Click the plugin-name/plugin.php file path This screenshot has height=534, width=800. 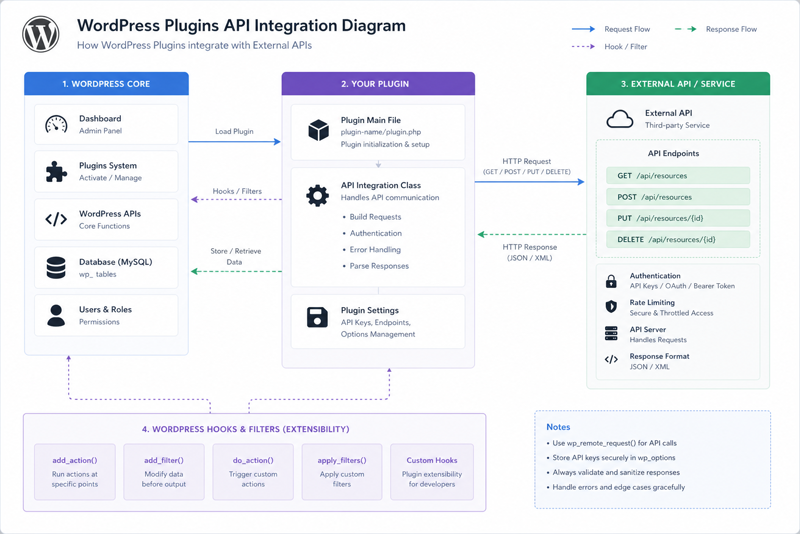pos(381,132)
